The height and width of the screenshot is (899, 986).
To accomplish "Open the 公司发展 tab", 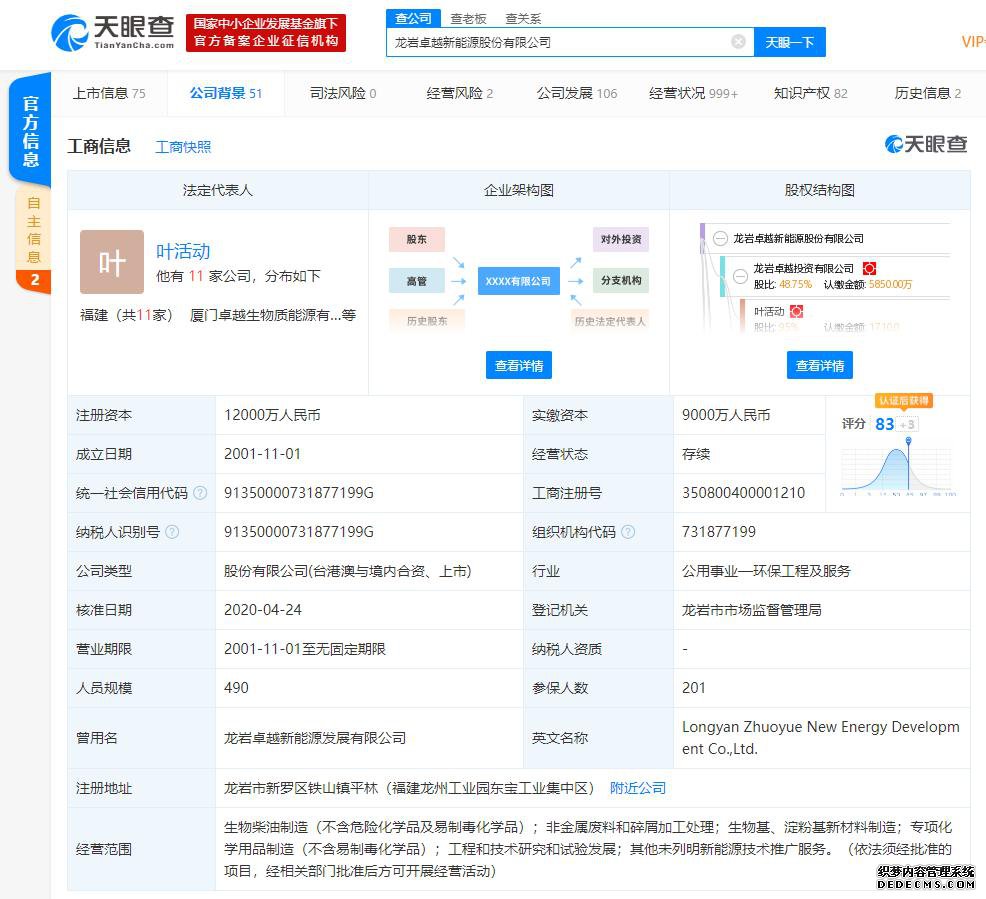I will (x=577, y=94).
